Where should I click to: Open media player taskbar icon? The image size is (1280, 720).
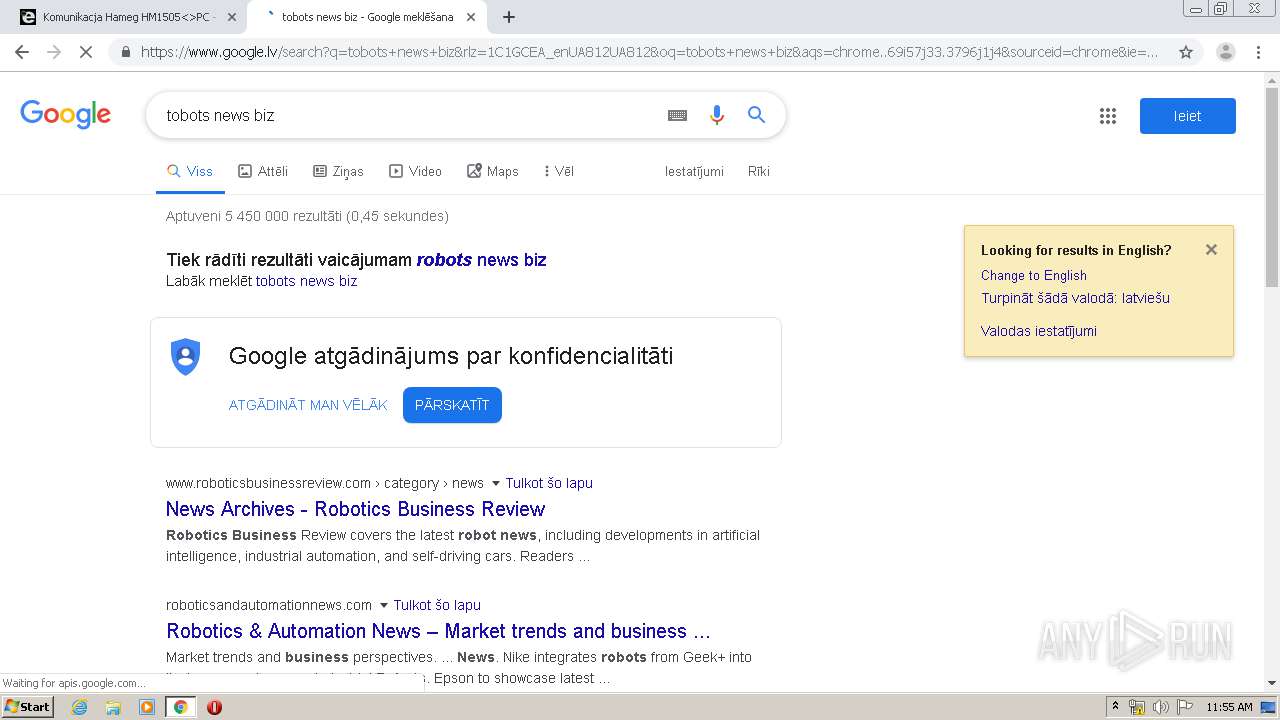147,707
